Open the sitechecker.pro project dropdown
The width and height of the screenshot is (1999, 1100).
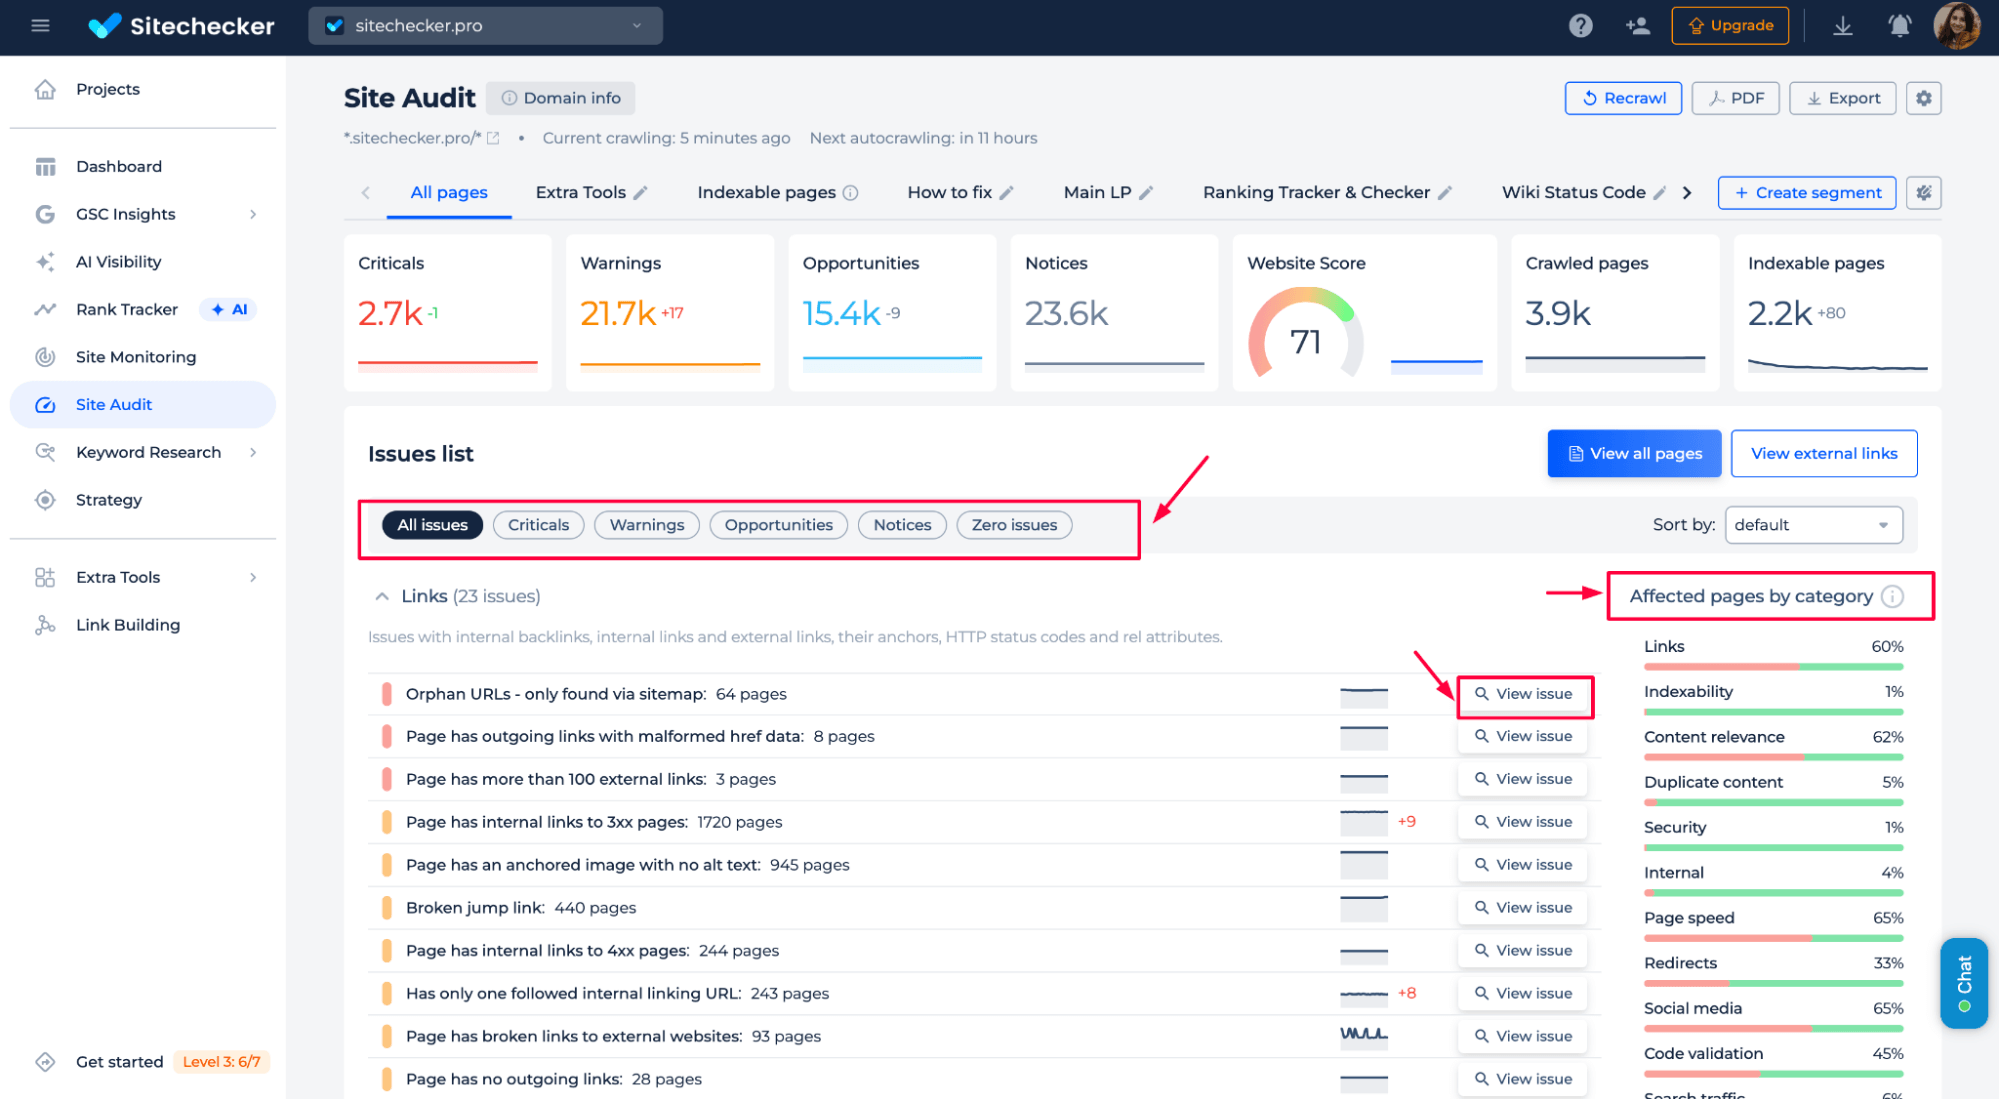485,26
